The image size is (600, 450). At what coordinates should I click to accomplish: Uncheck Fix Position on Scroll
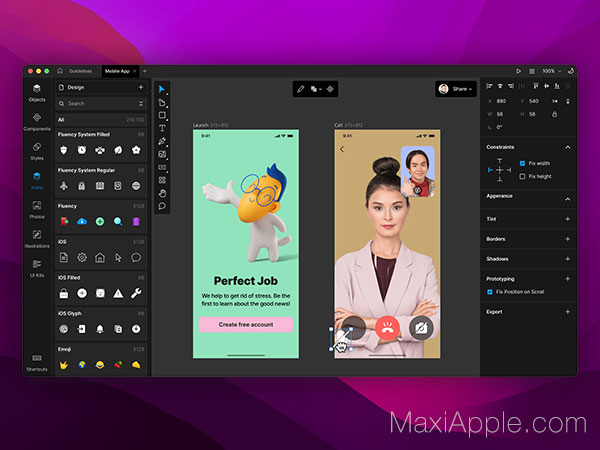click(x=490, y=292)
